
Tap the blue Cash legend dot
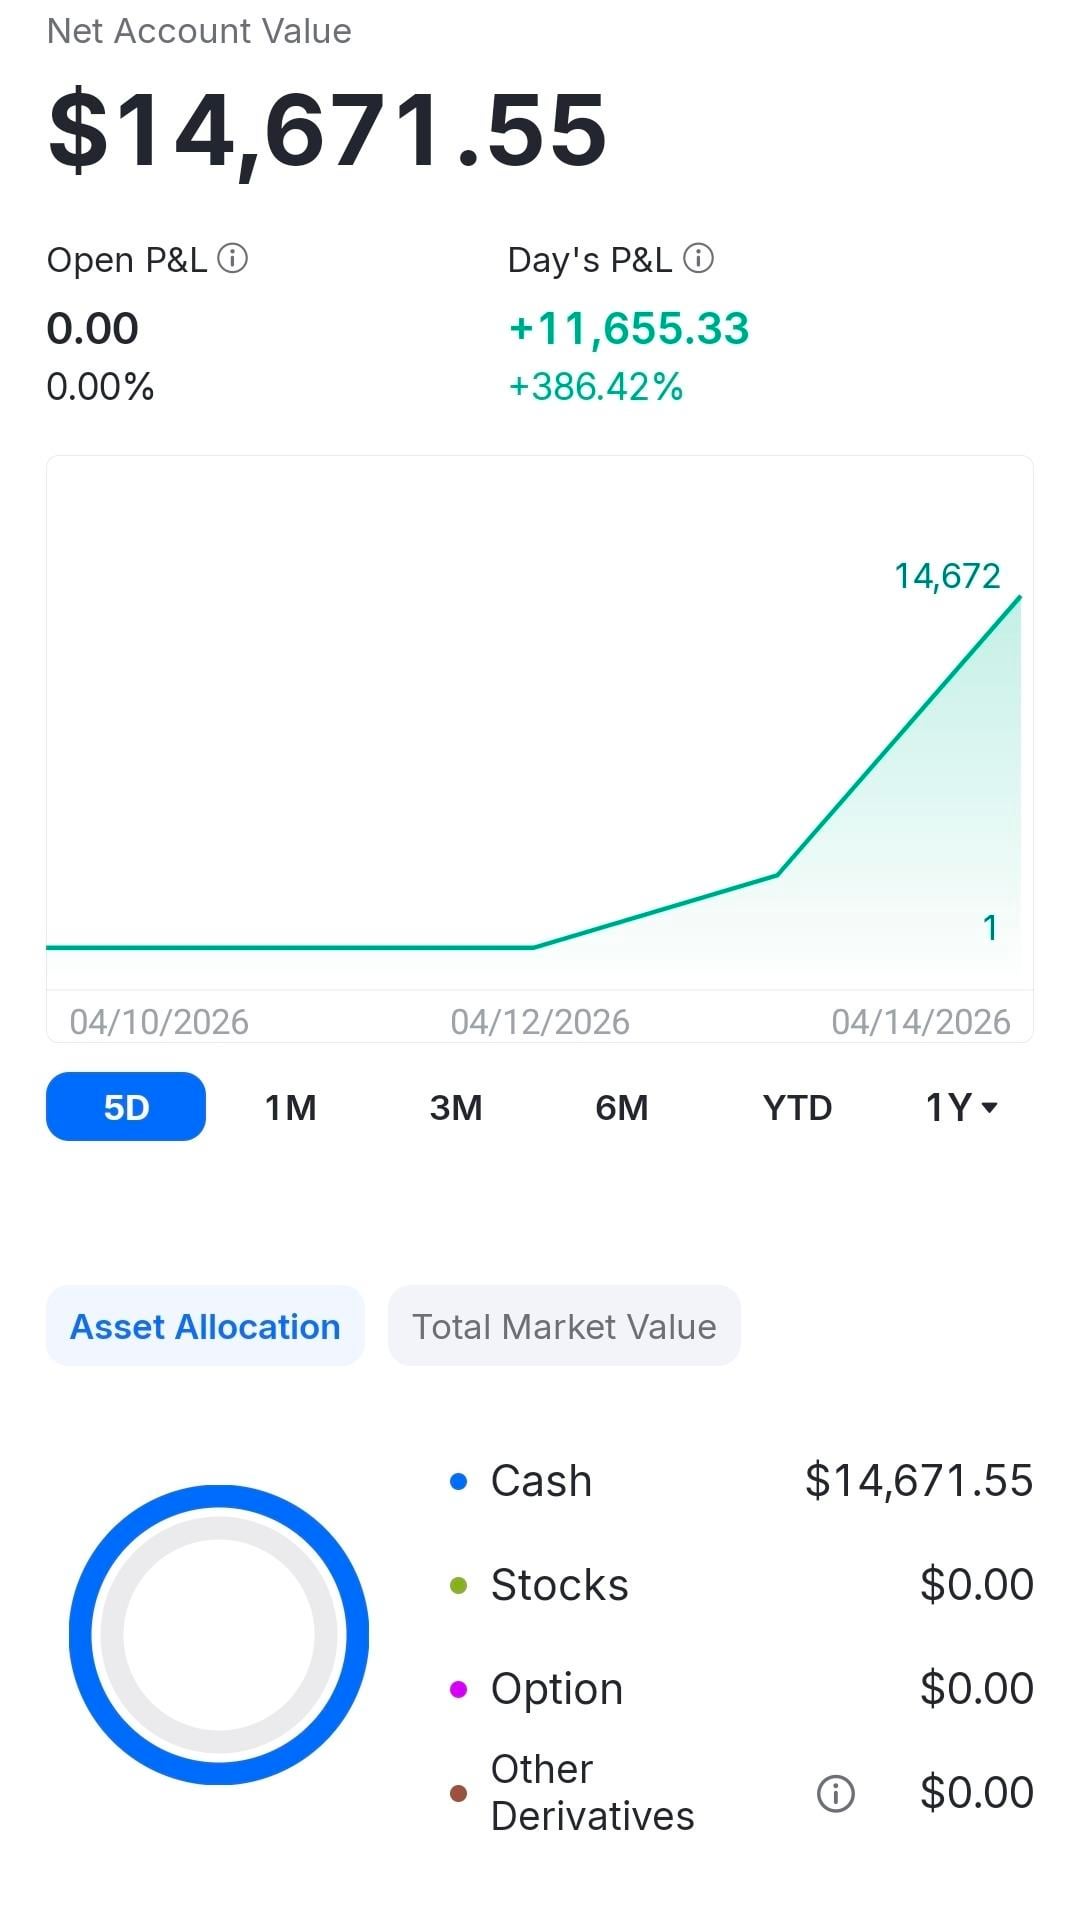pos(459,1481)
